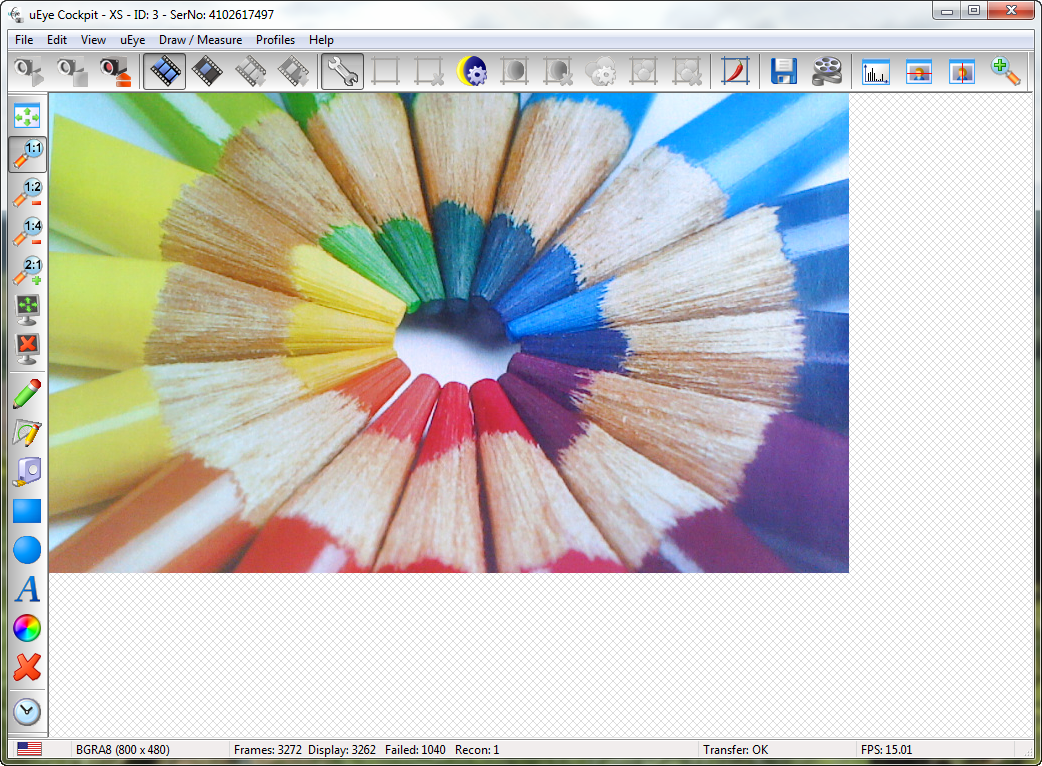The width and height of the screenshot is (1042, 766).
Task: Select the blue rectangle draw tool
Action: tap(27, 512)
